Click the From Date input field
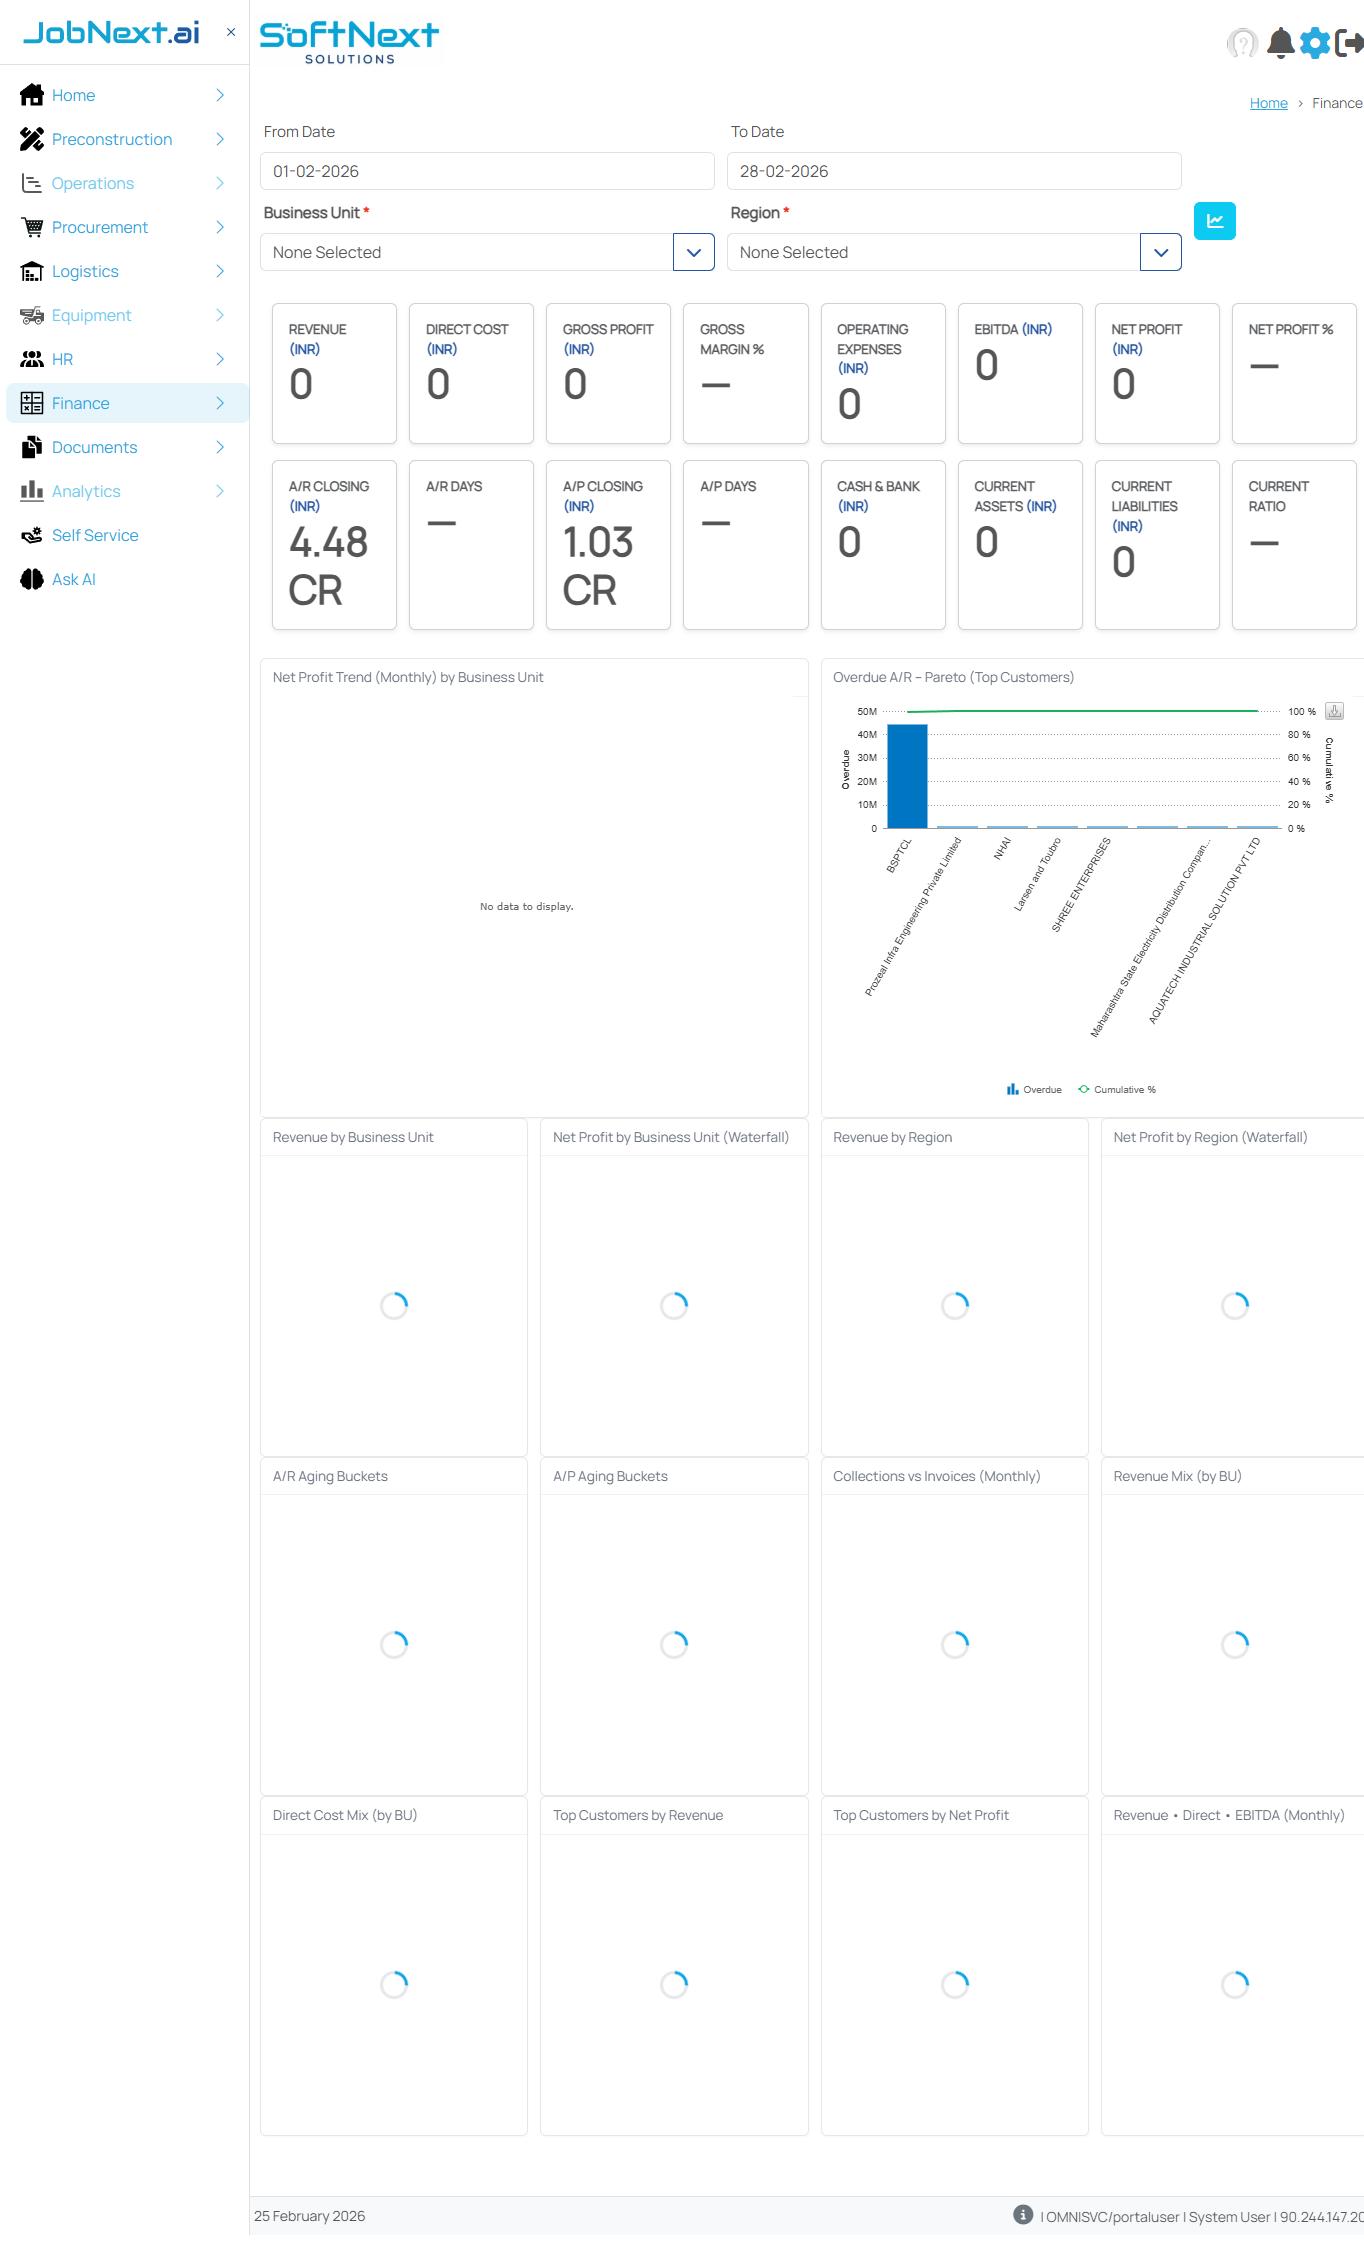Image resolution: width=1364 pixels, height=2255 pixels. pyautogui.click(x=487, y=171)
